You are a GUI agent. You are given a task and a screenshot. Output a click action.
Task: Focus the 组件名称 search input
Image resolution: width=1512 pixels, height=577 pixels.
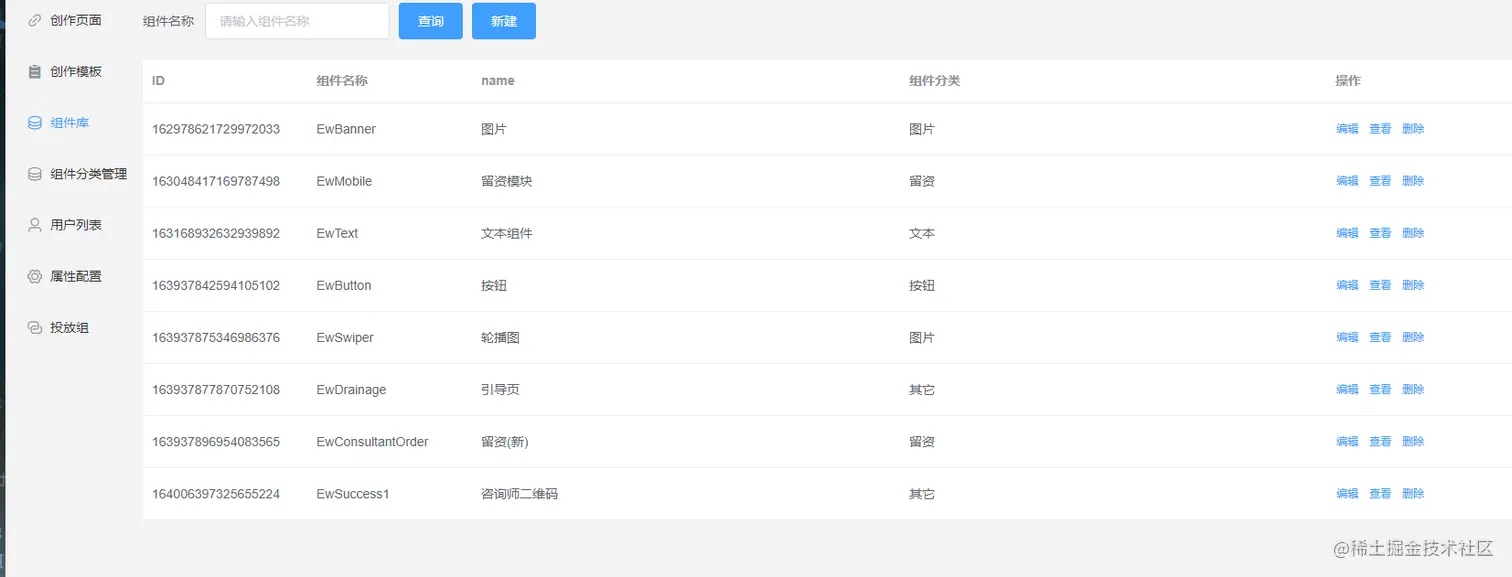pos(297,21)
